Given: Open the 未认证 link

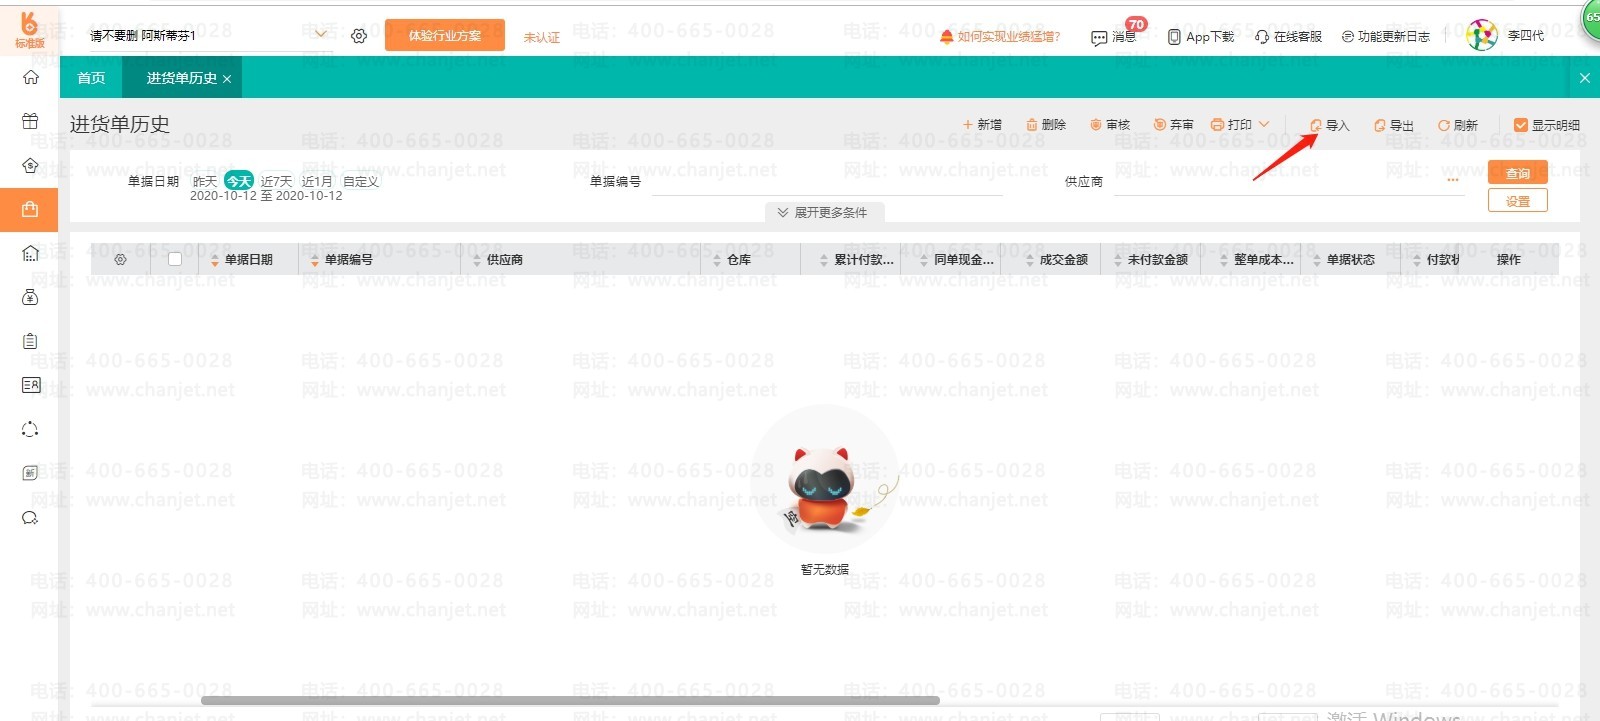Looking at the screenshot, I should pyautogui.click(x=542, y=37).
